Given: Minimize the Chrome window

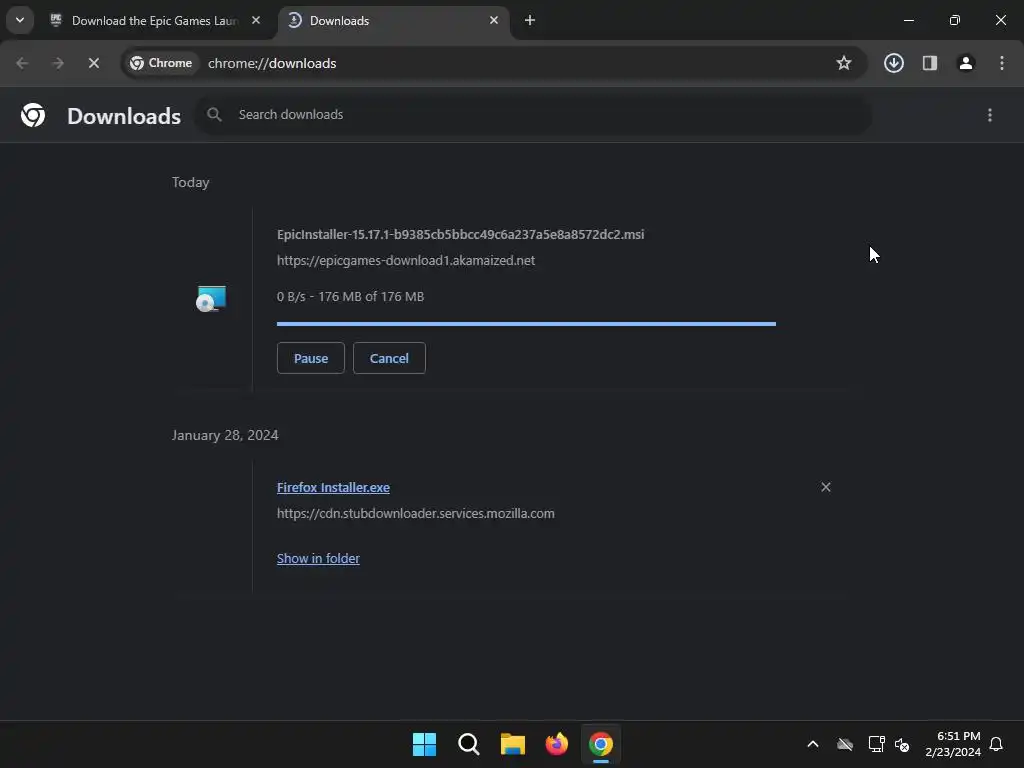Looking at the screenshot, I should pos(908,20).
